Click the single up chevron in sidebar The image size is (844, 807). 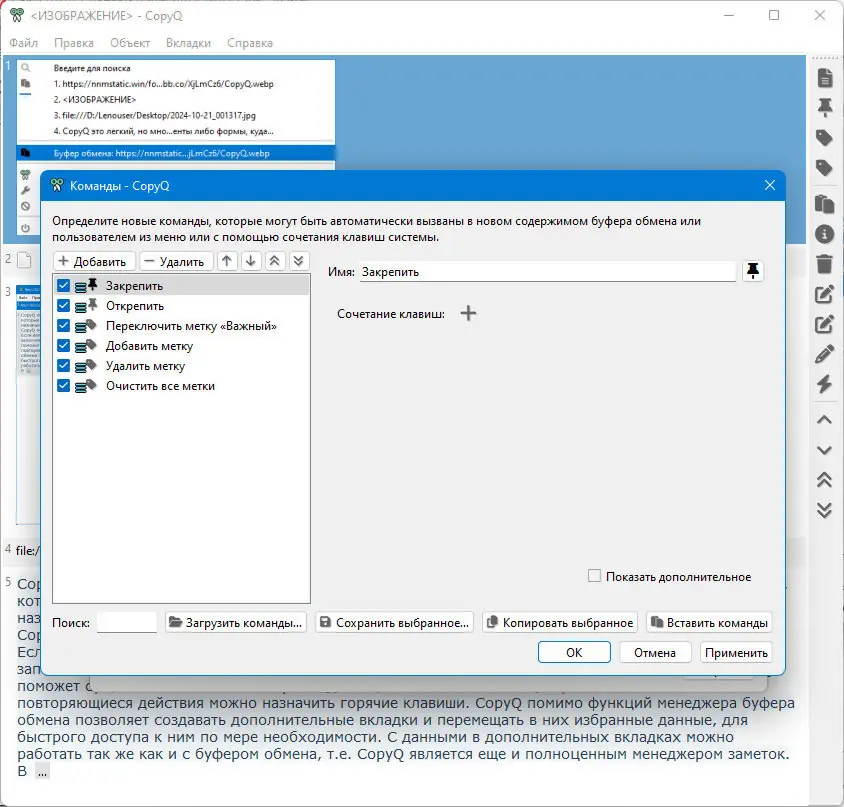click(825, 420)
